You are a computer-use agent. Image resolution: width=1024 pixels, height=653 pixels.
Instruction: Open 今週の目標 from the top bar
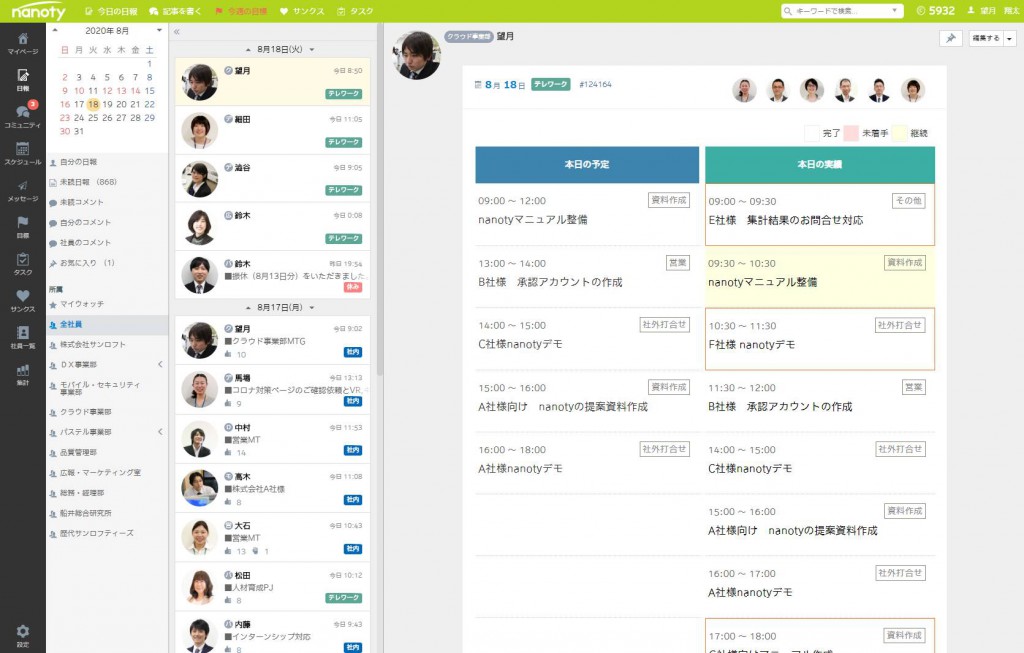(241, 11)
